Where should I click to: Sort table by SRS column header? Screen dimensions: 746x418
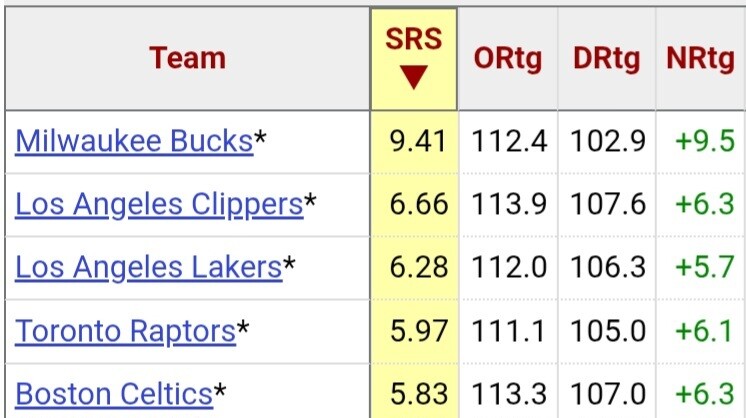[414, 58]
